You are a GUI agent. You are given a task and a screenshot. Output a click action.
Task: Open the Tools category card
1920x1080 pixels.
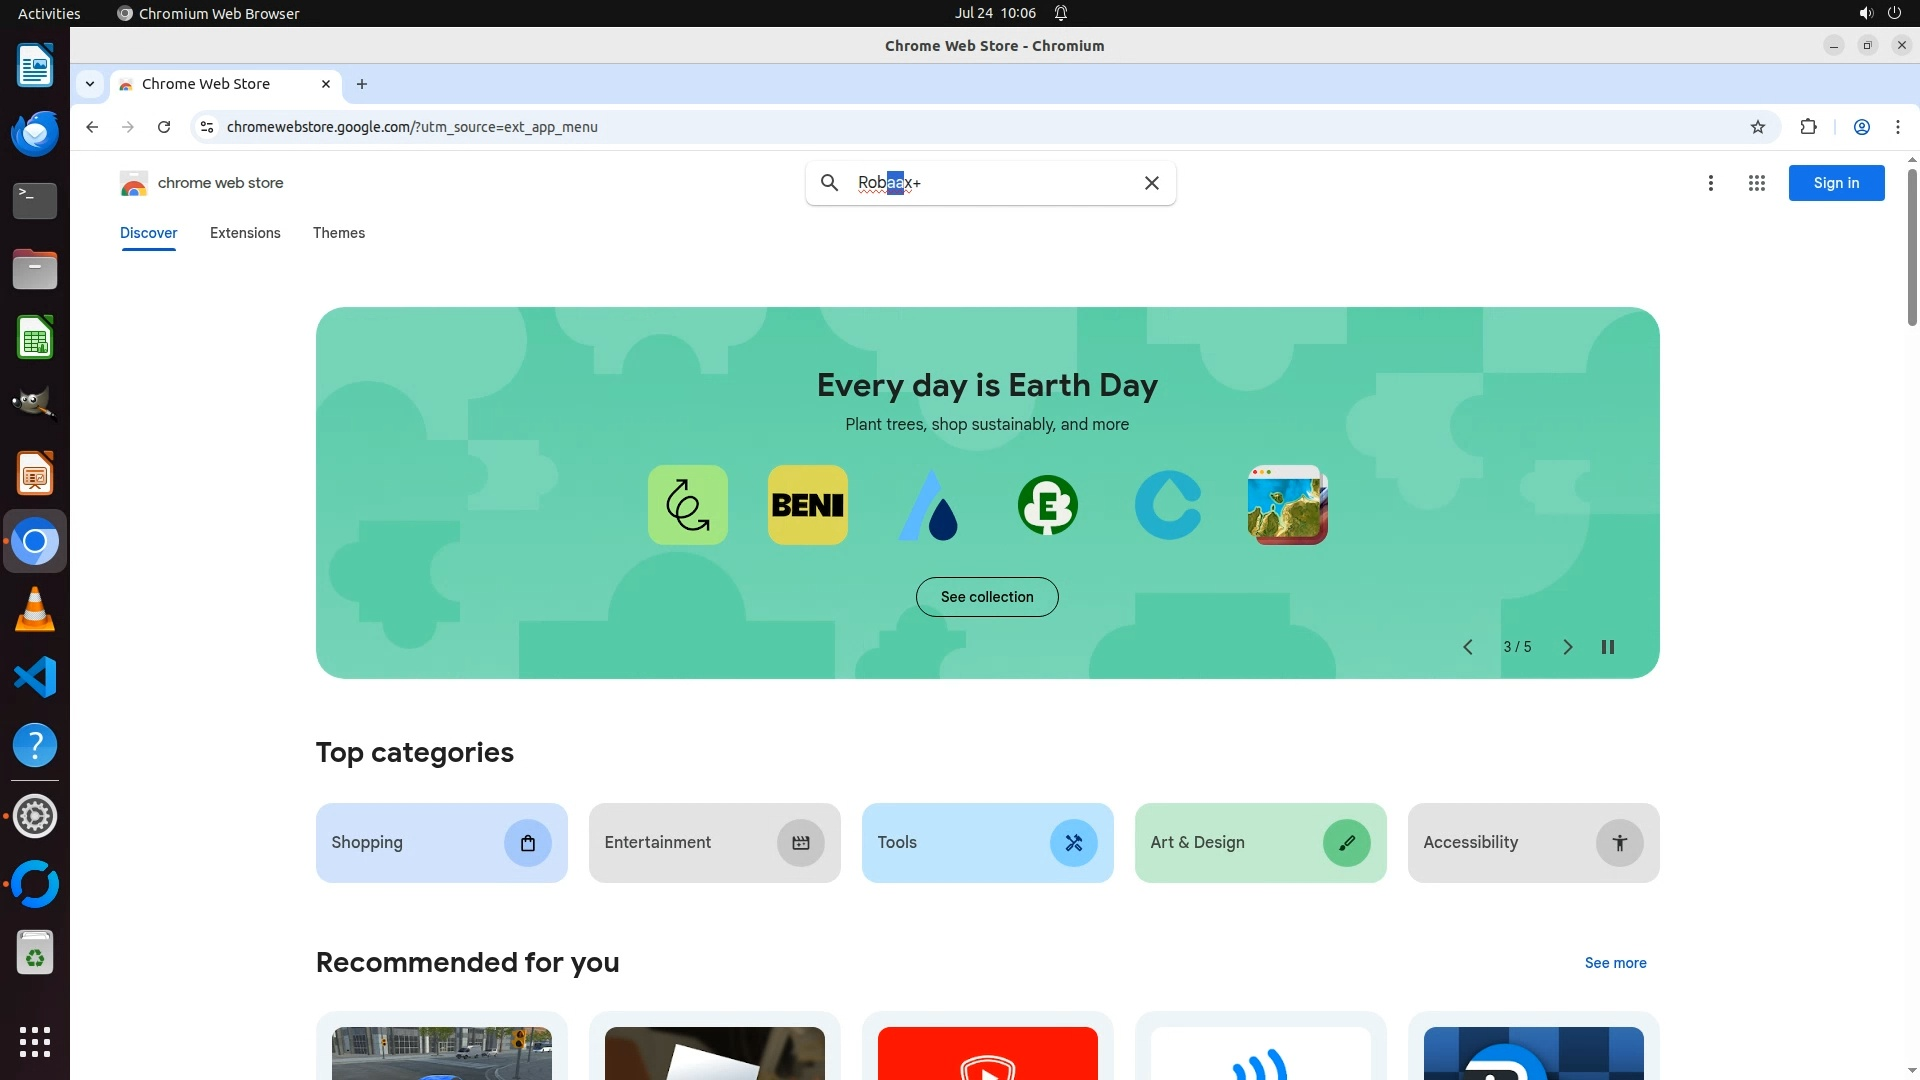pyautogui.click(x=986, y=843)
